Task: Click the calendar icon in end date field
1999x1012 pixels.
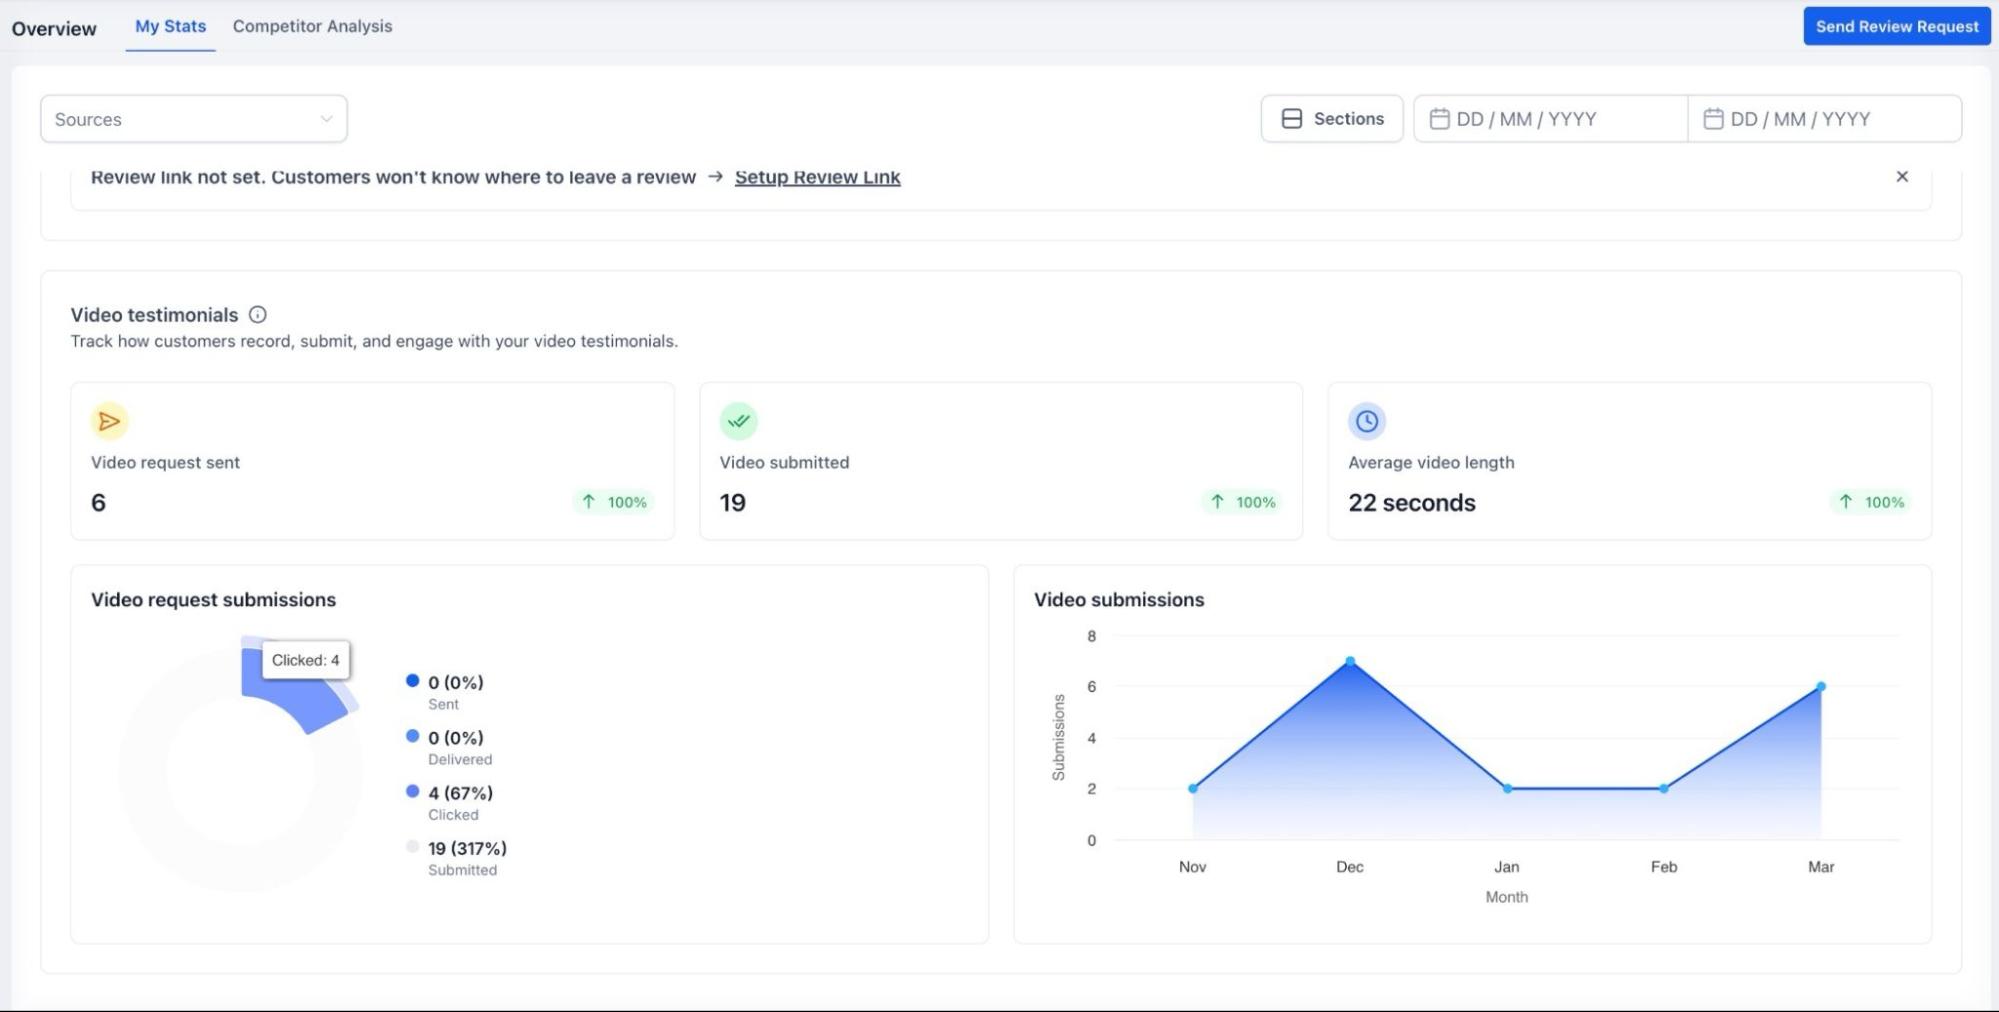Action: (1712, 119)
